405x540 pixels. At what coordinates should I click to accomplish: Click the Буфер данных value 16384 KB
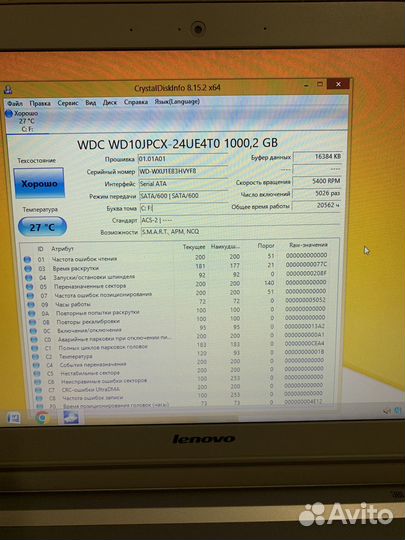(x=317, y=157)
